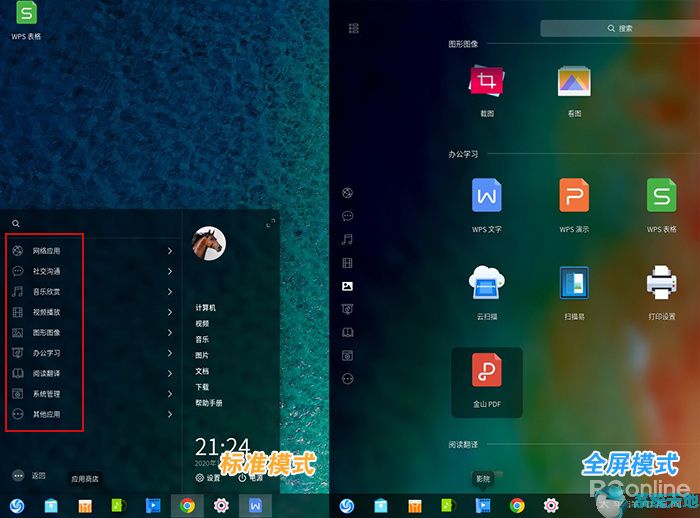Expand the 音乐欣赏 category chevron
This screenshot has width=700, height=518.
[x=170, y=292]
